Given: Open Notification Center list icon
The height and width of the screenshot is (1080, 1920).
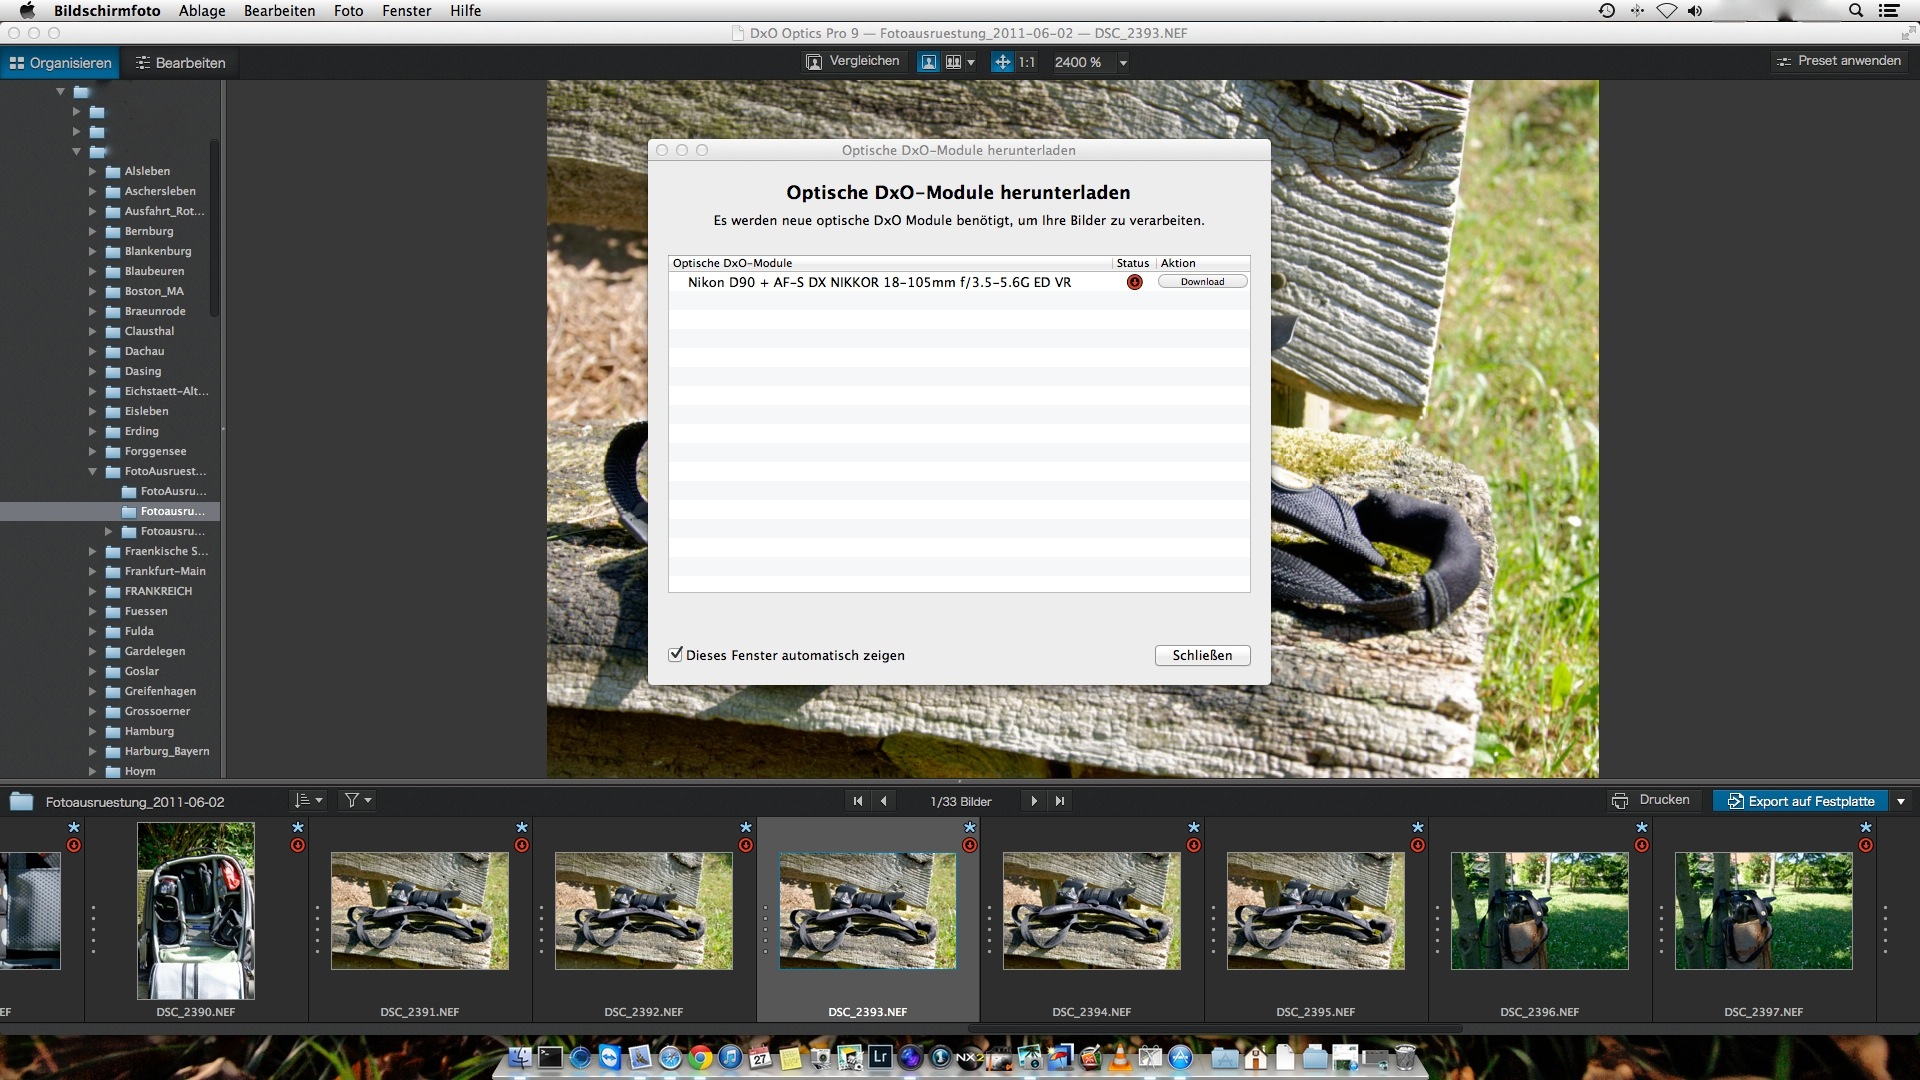Looking at the screenshot, I should point(1889,10).
